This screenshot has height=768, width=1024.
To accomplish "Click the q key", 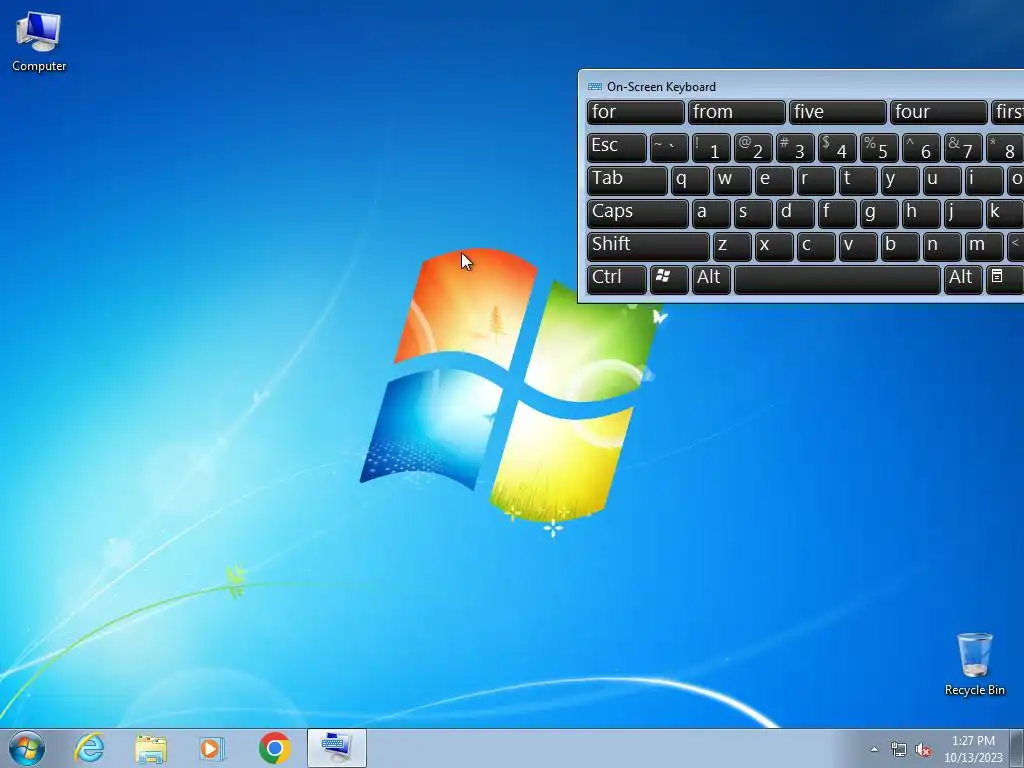I will click(690, 181).
